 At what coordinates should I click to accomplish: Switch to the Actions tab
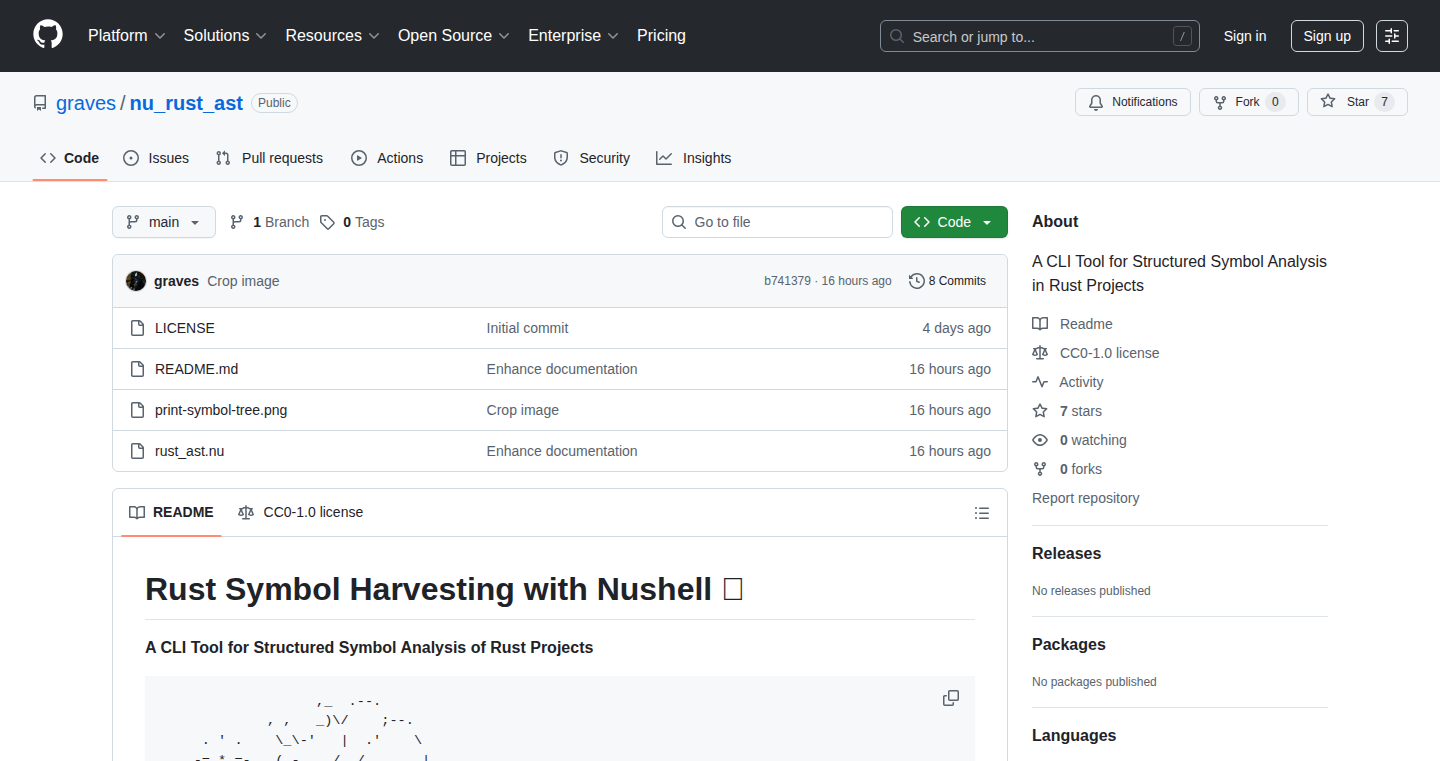[387, 158]
